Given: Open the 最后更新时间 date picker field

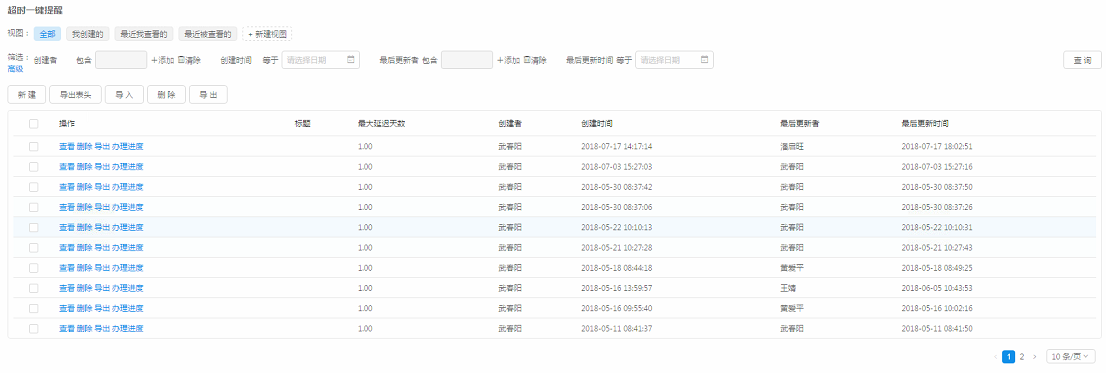Looking at the screenshot, I should (674, 60).
